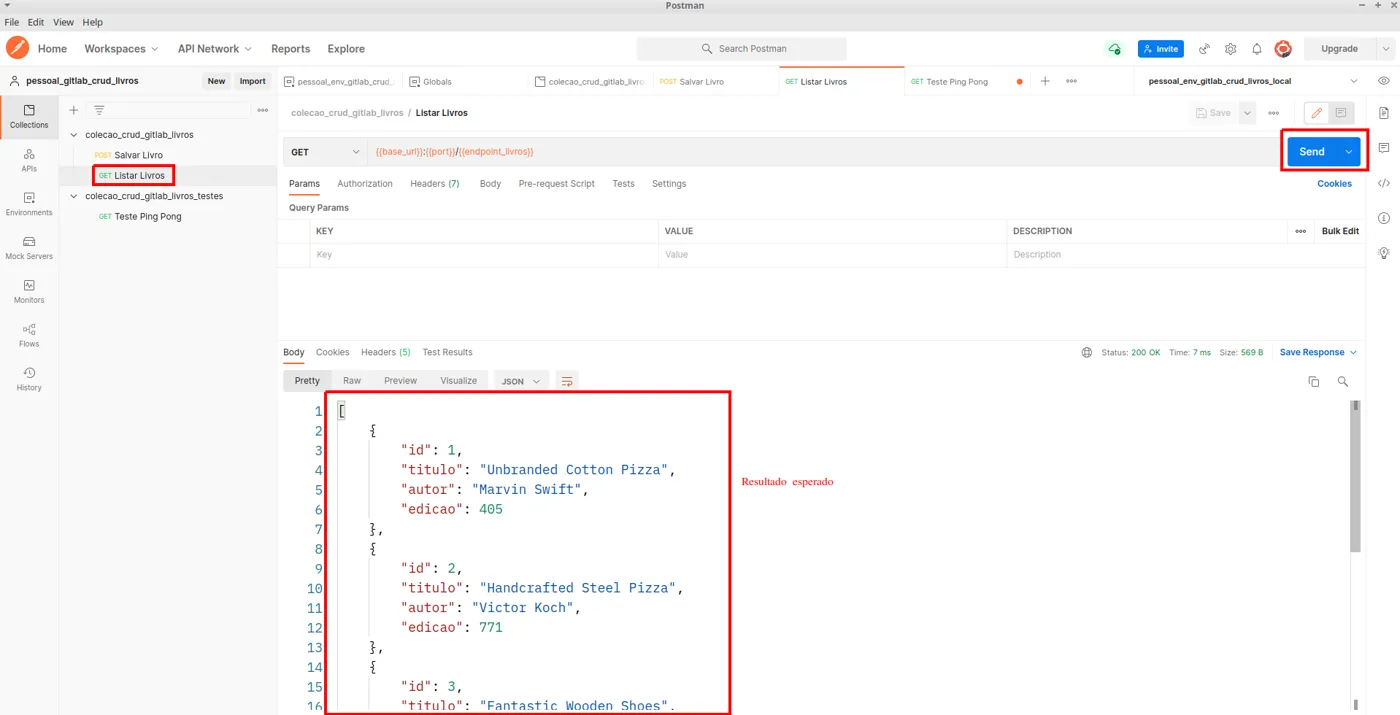Open request more actions dots beside Save
Screen dimensions: 1400x715
coord(1273,113)
